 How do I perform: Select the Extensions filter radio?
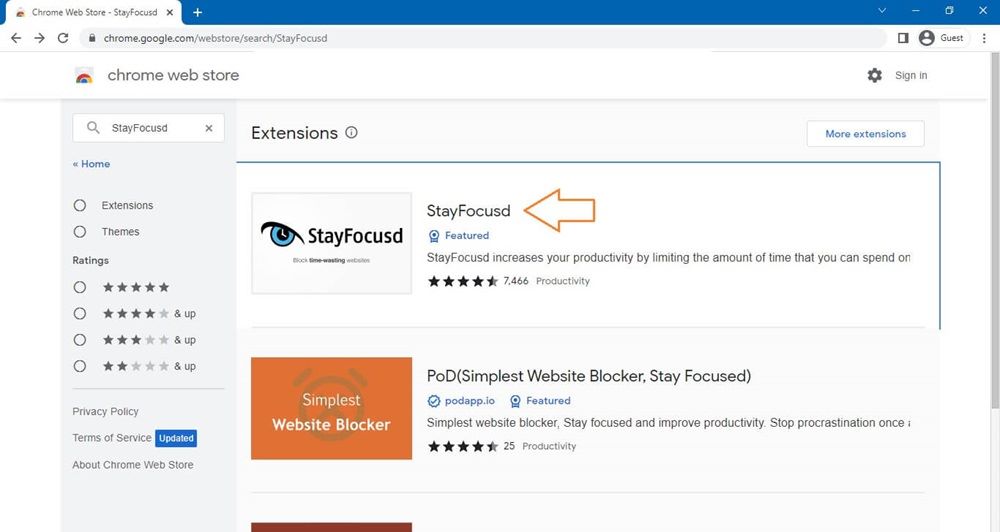(80, 205)
